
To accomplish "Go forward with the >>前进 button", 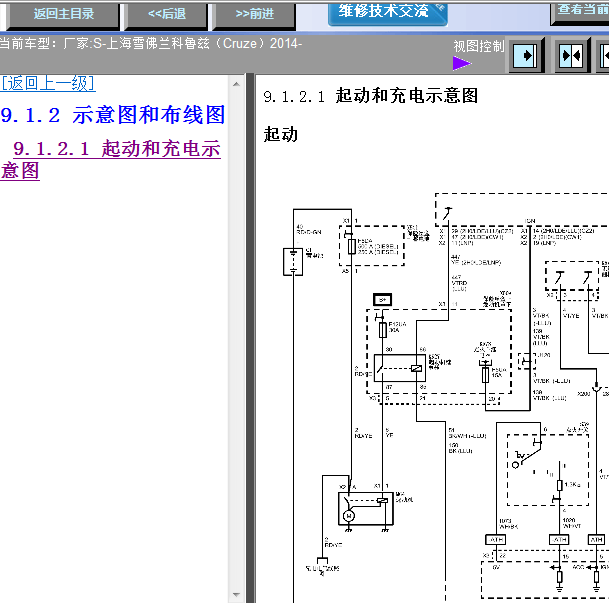I will 254,15.
